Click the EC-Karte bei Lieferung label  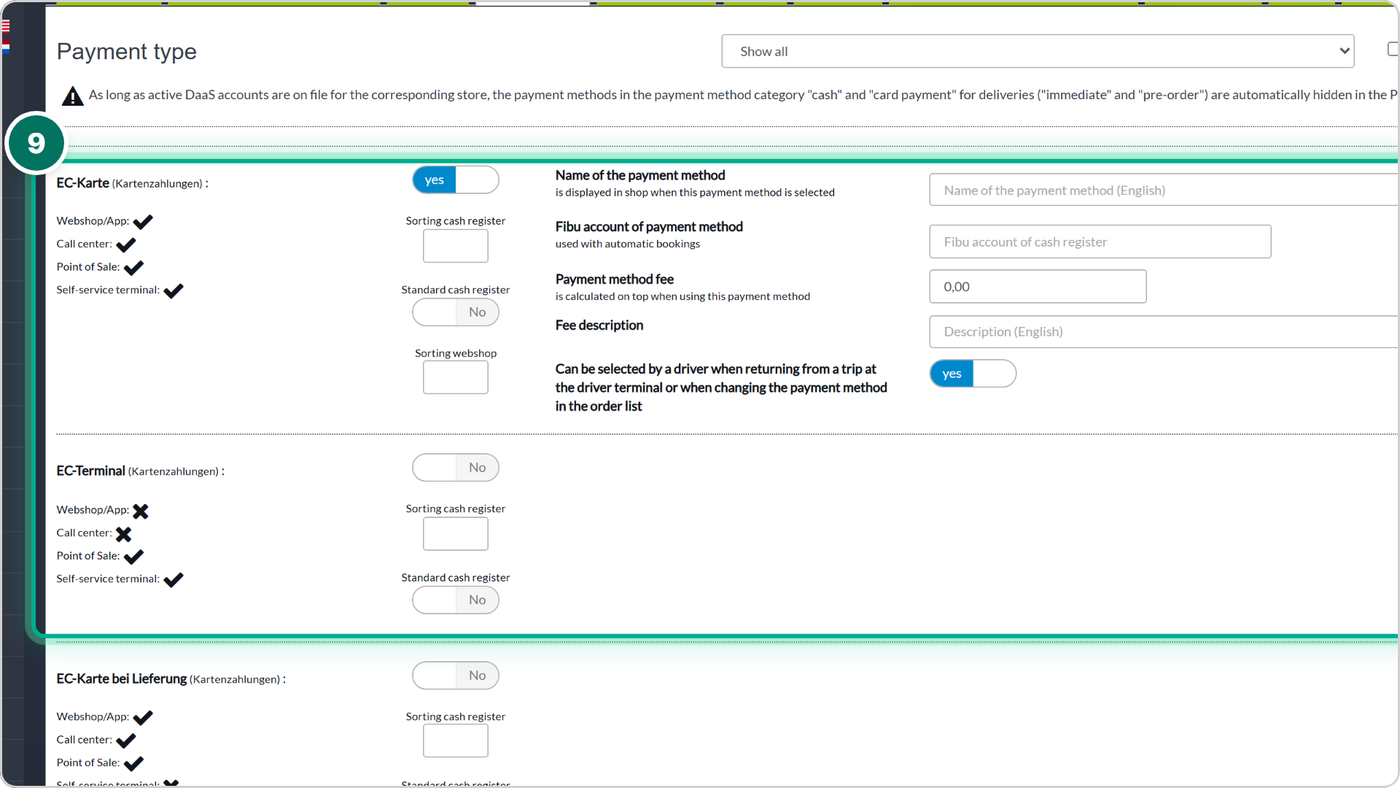pyautogui.click(x=171, y=679)
